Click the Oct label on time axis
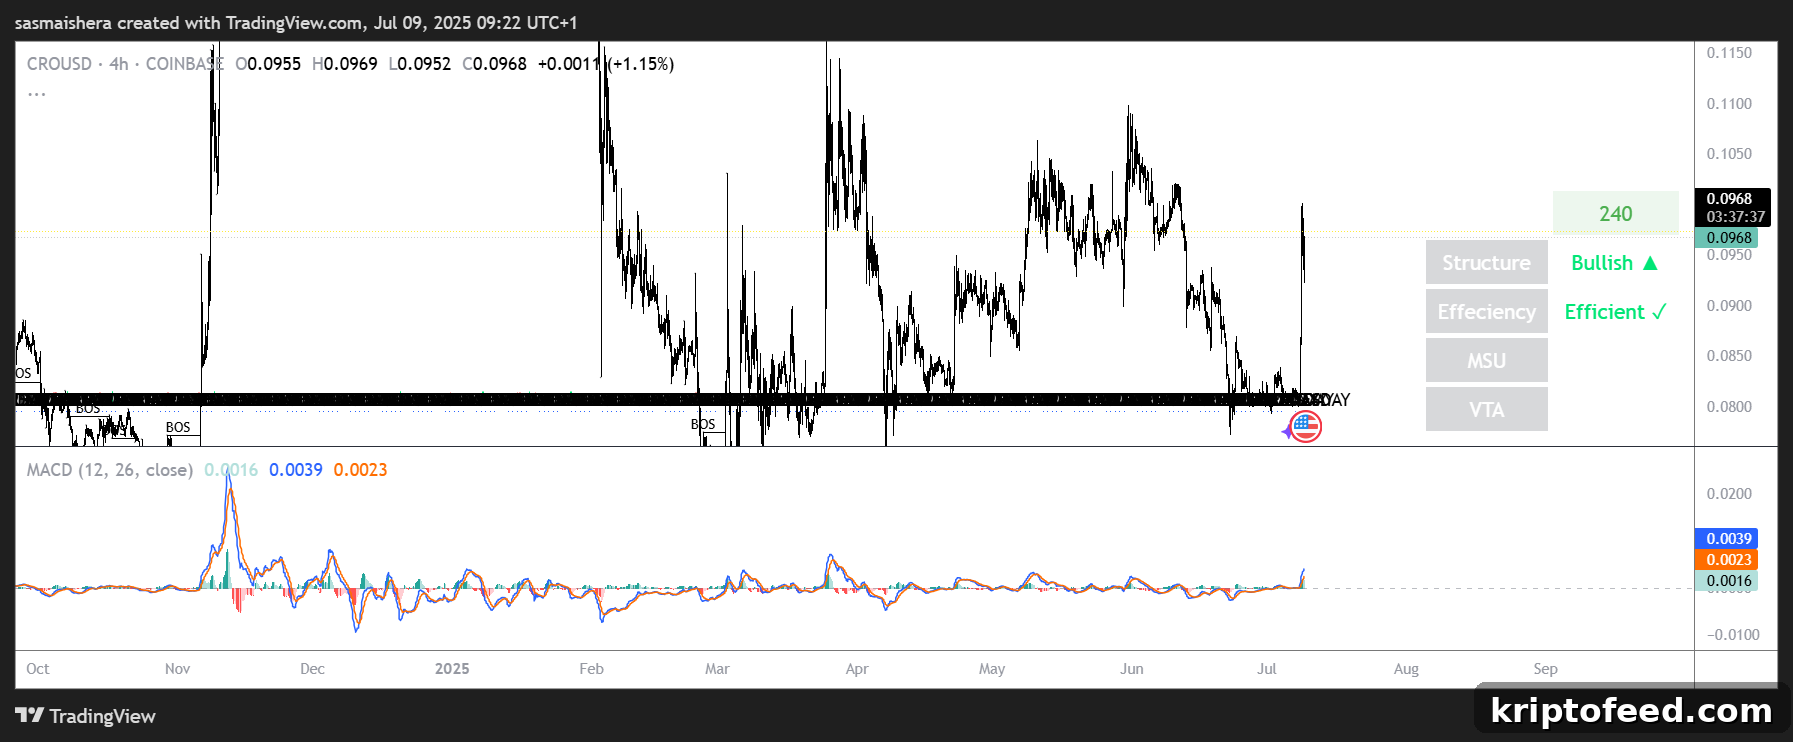Screen dimensions: 1793x742 point(38,669)
